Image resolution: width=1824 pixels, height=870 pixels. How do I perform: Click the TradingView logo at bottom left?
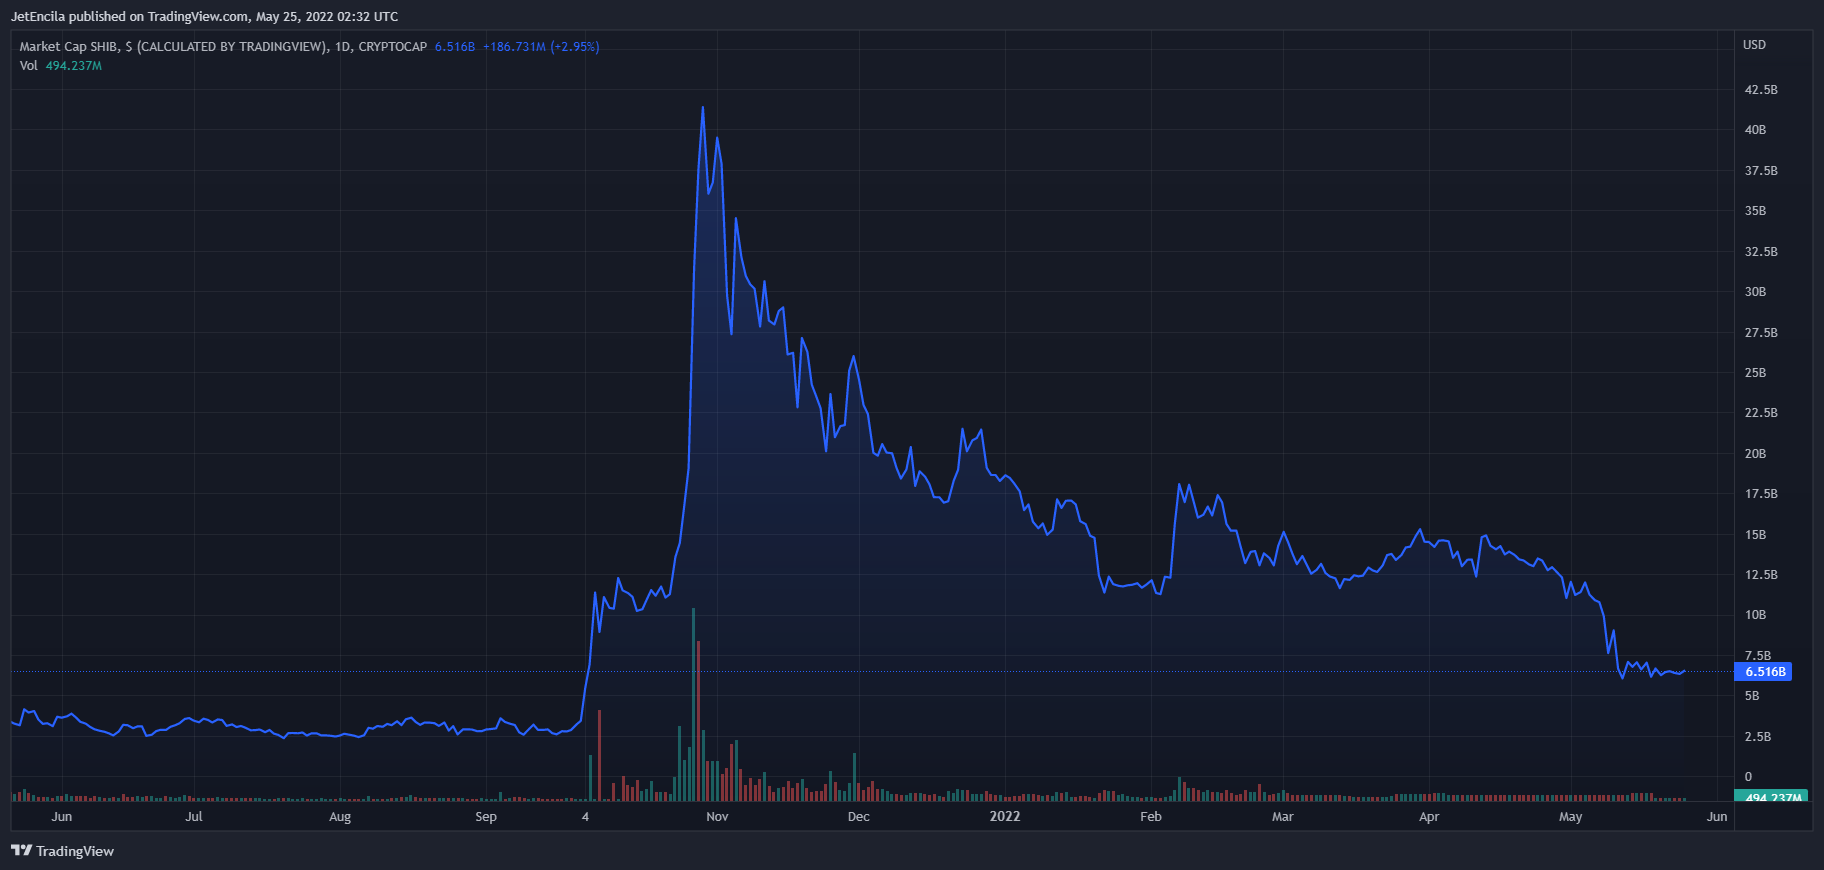[x=62, y=851]
